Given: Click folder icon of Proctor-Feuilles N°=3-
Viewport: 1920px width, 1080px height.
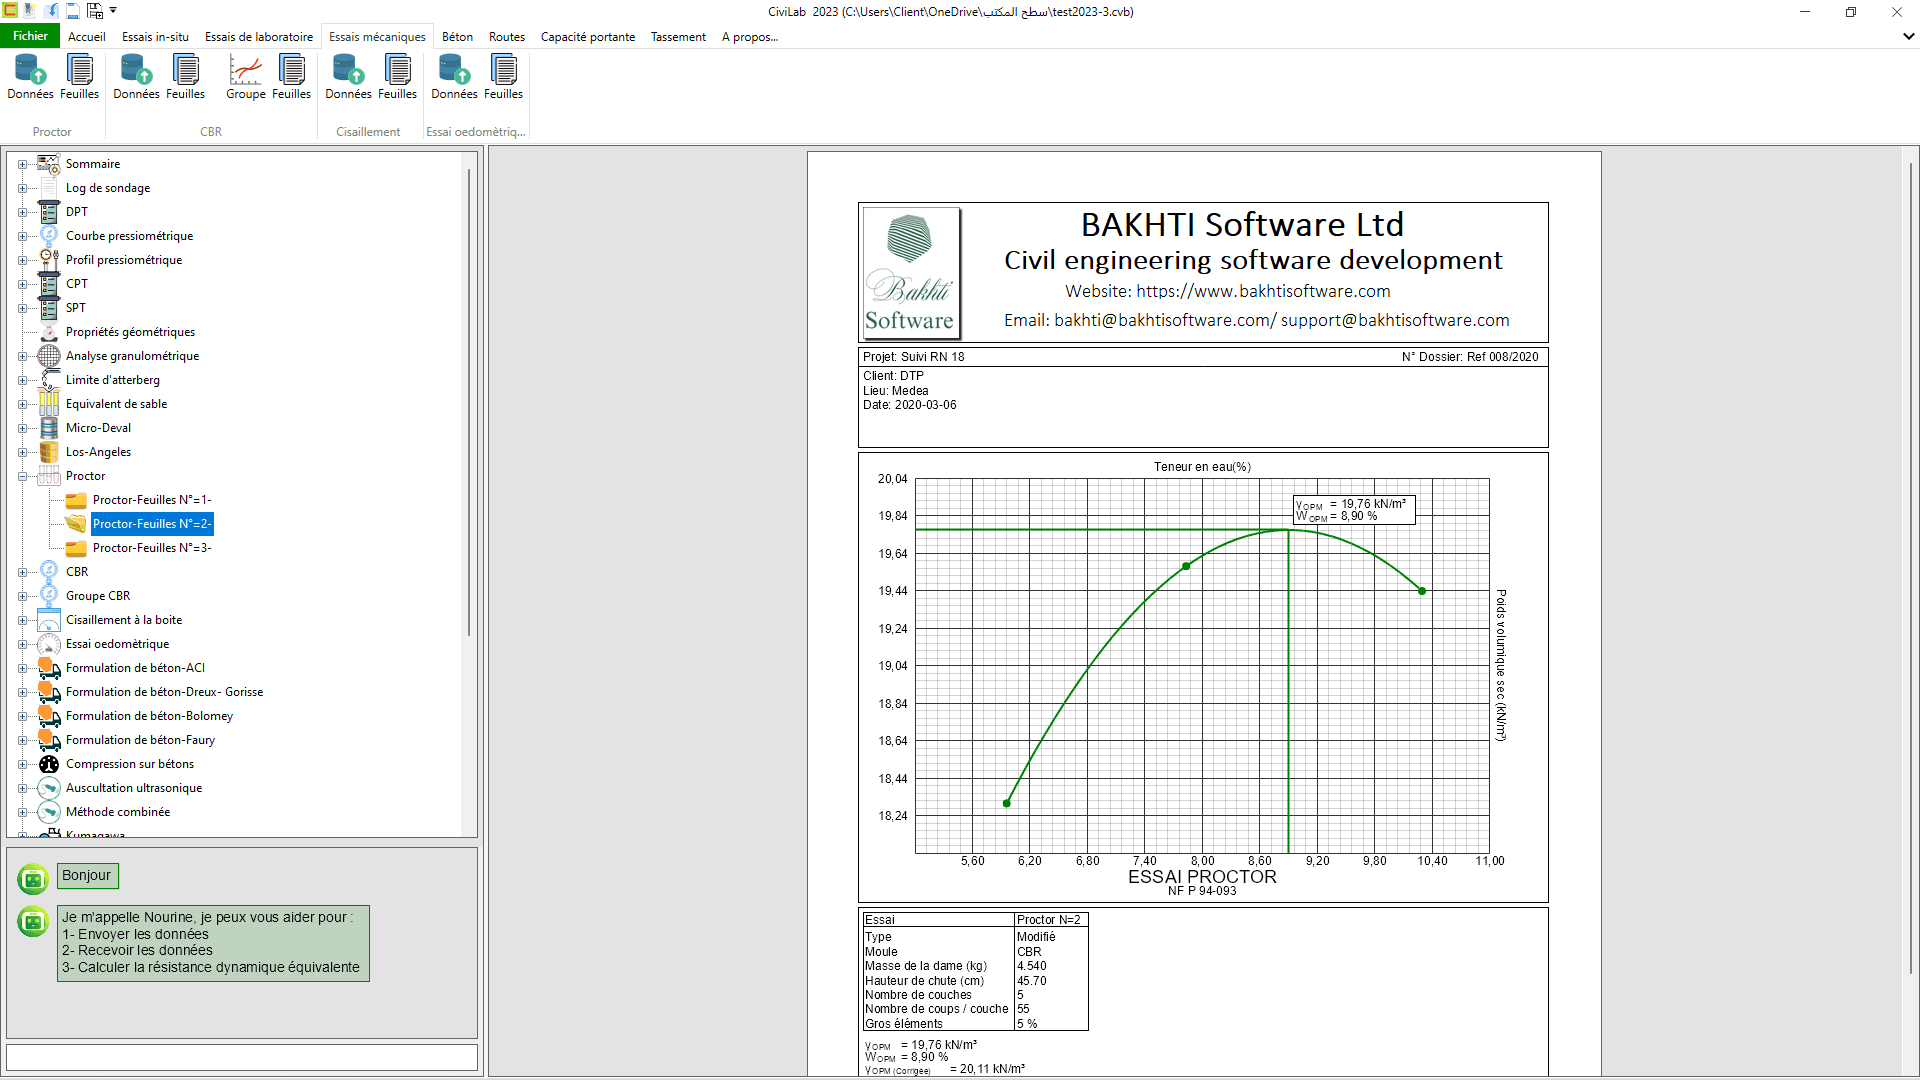Looking at the screenshot, I should click(76, 547).
